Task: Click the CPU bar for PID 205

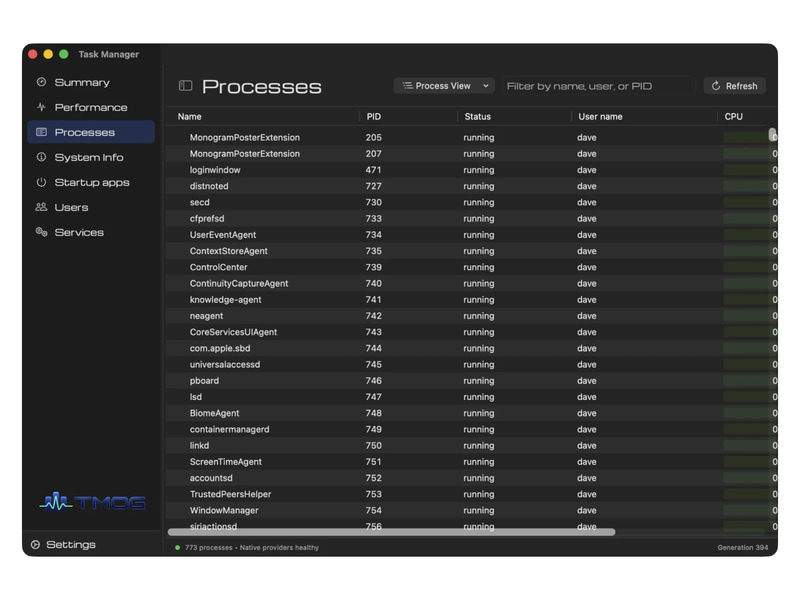Action: click(746, 137)
